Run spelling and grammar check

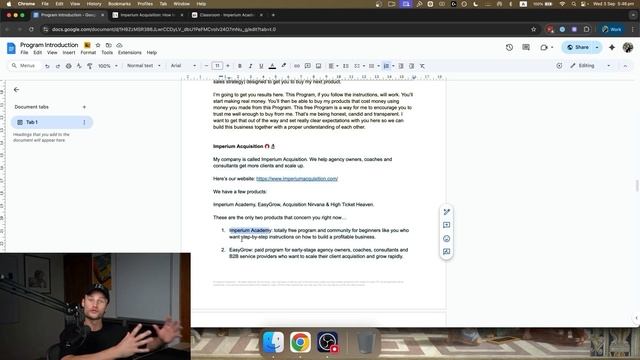point(79,66)
